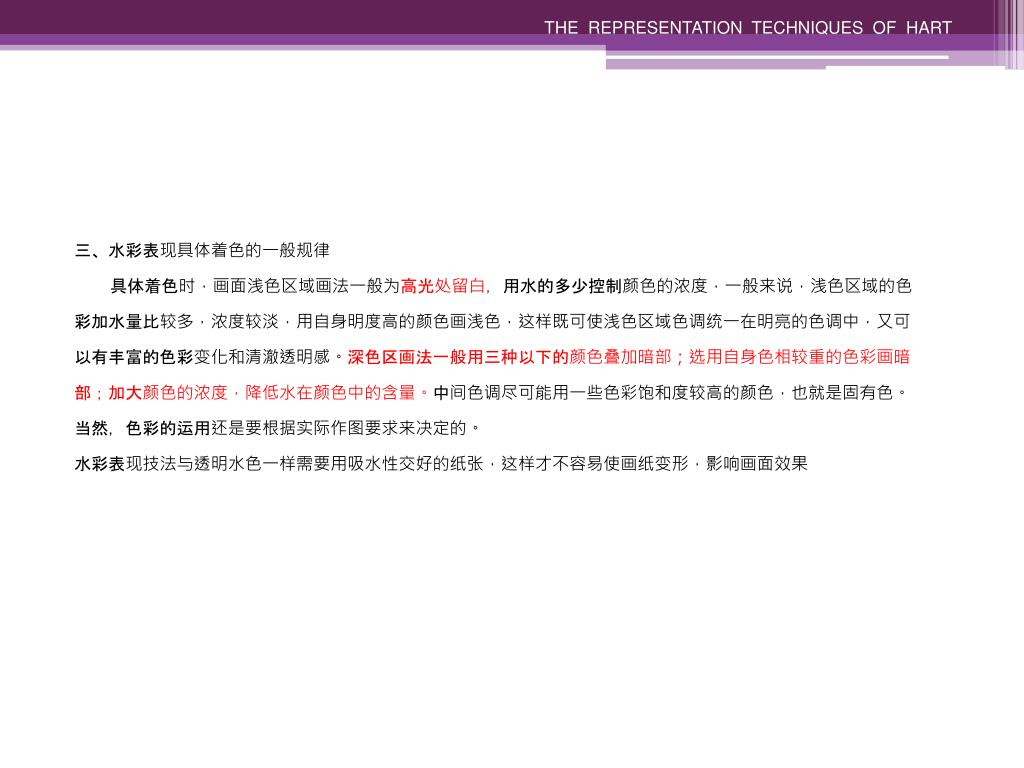
Task: Click the text '浓度较淡'
Action: (245, 321)
